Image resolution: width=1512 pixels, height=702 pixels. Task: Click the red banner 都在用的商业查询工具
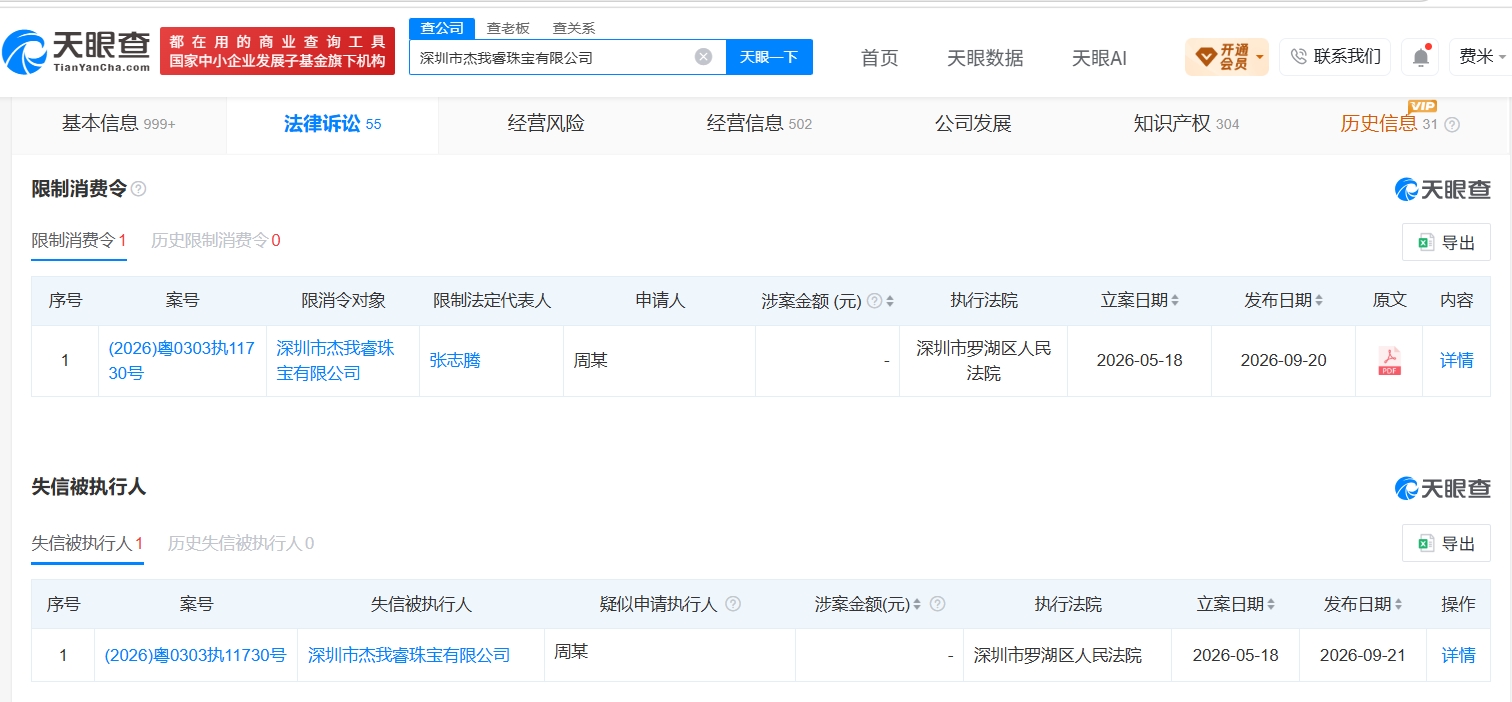pyautogui.click(x=277, y=51)
